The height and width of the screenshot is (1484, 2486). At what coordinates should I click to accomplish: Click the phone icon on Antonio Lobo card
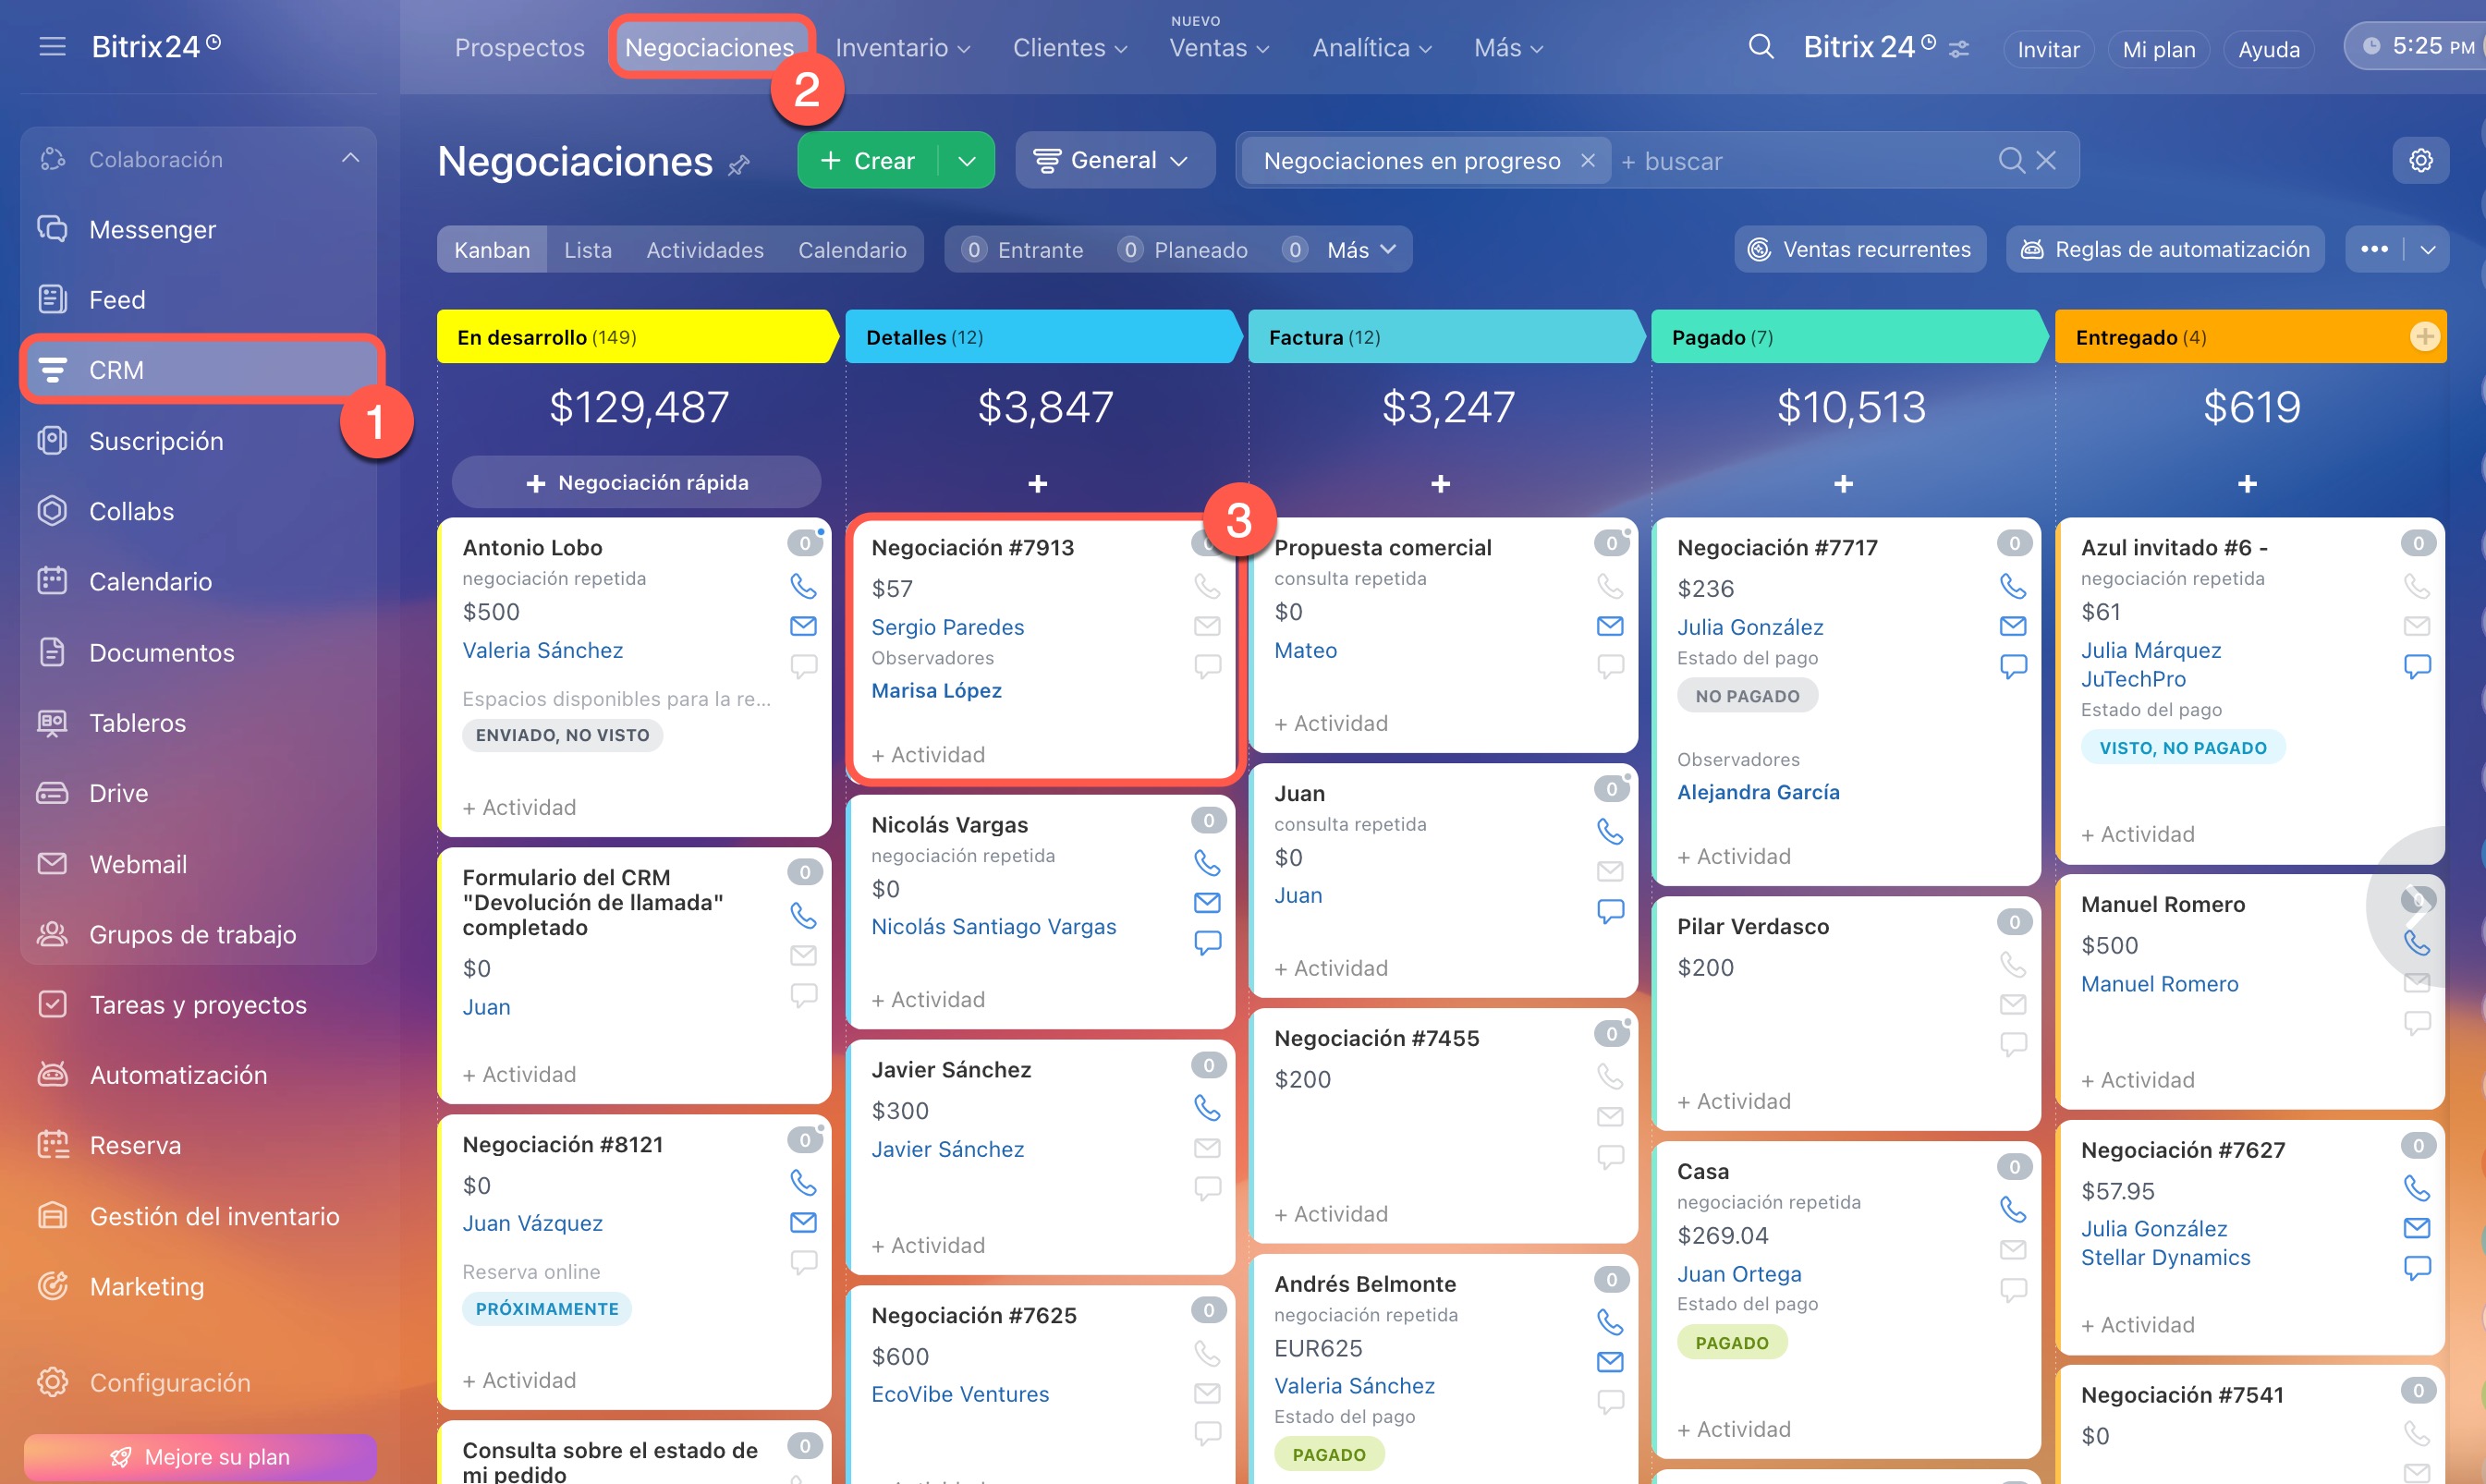803,585
